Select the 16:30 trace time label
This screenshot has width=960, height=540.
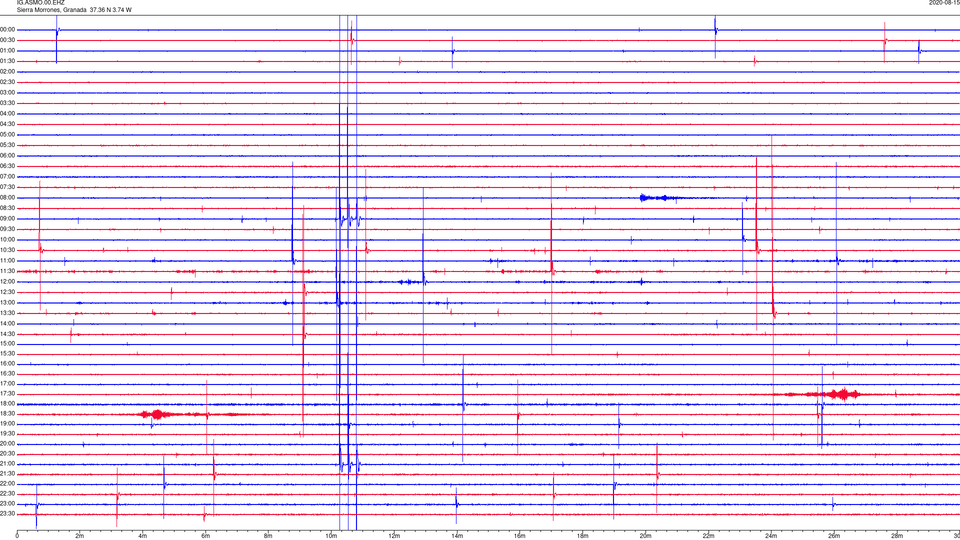point(8,373)
